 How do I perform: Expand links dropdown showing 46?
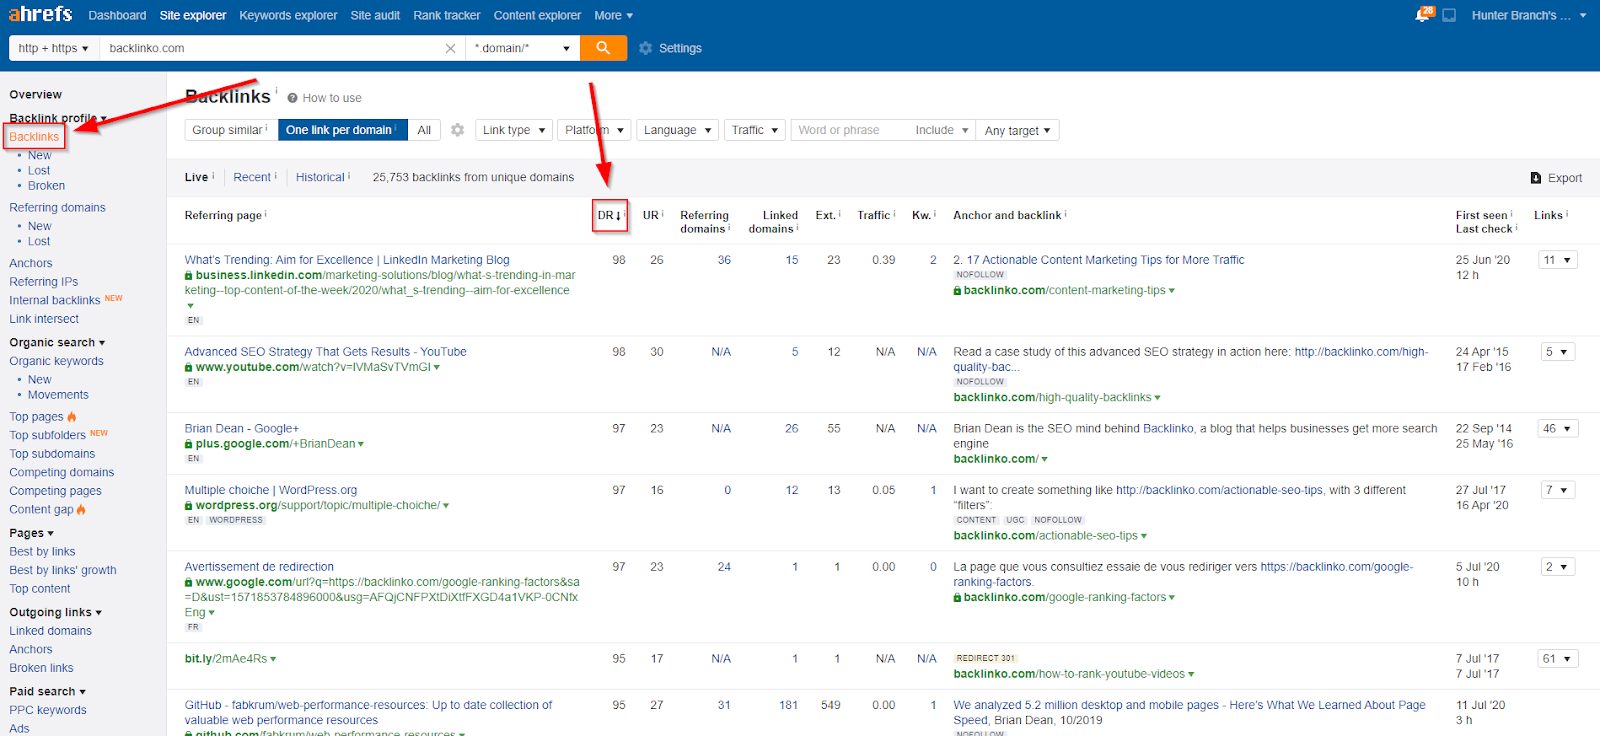(x=1557, y=429)
